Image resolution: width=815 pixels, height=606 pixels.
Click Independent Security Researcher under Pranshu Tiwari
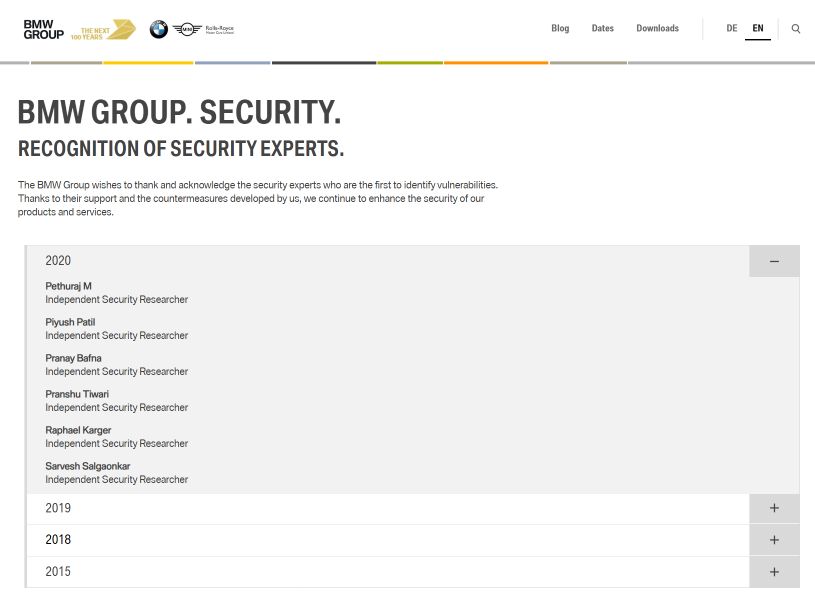click(116, 407)
